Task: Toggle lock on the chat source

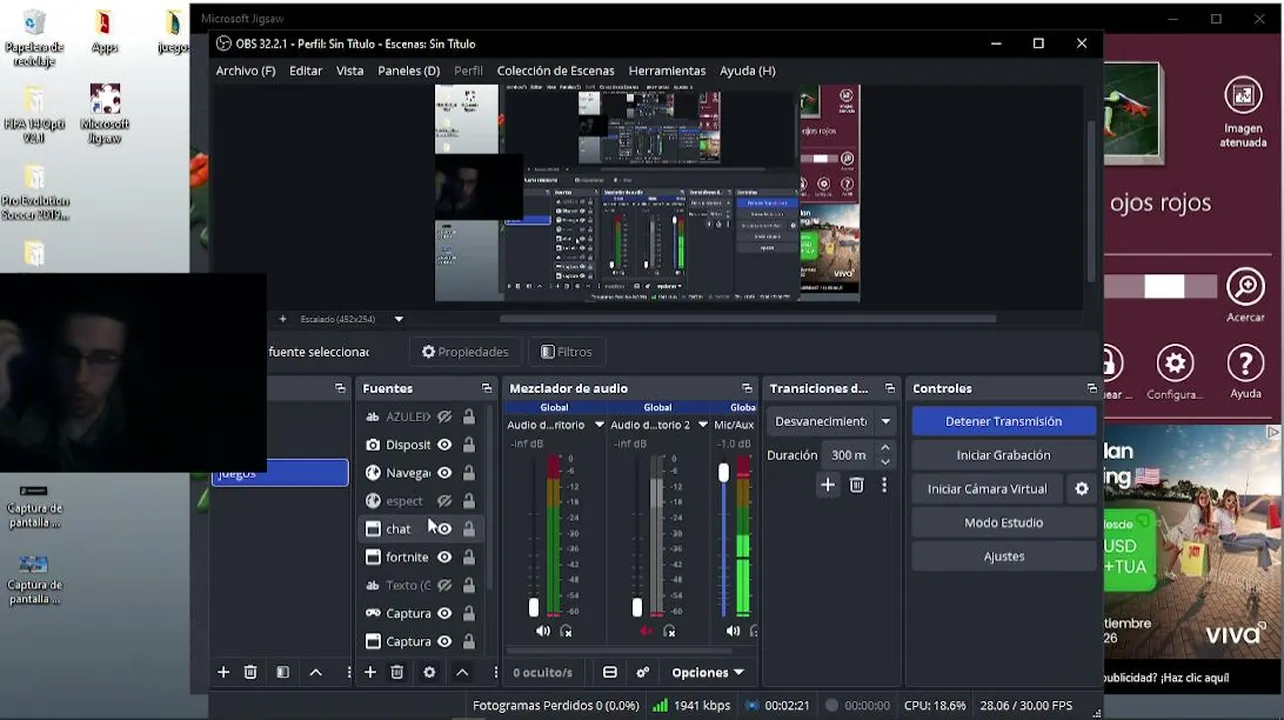Action: (x=468, y=529)
